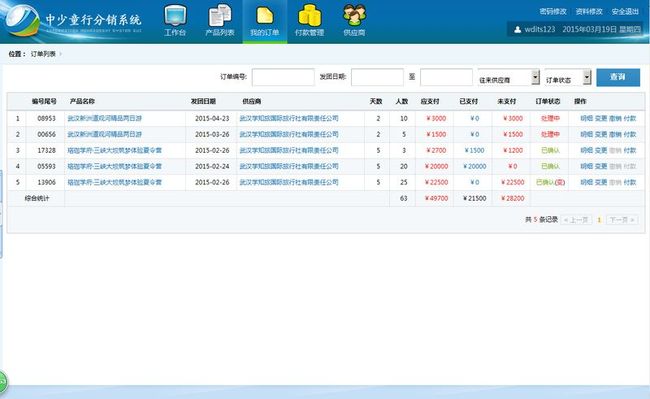Click 变更 change for order 17328
This screenshot has height=399, width=650.
coord(601,150)
